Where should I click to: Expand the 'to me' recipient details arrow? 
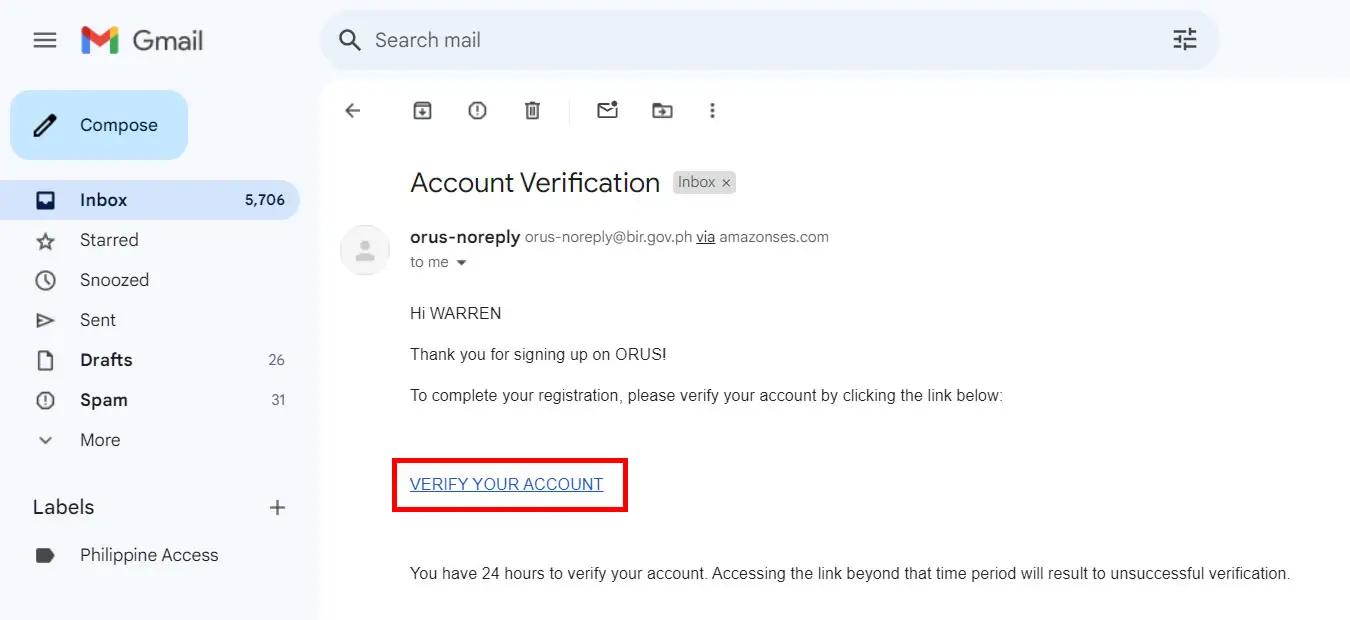point(461,262)
